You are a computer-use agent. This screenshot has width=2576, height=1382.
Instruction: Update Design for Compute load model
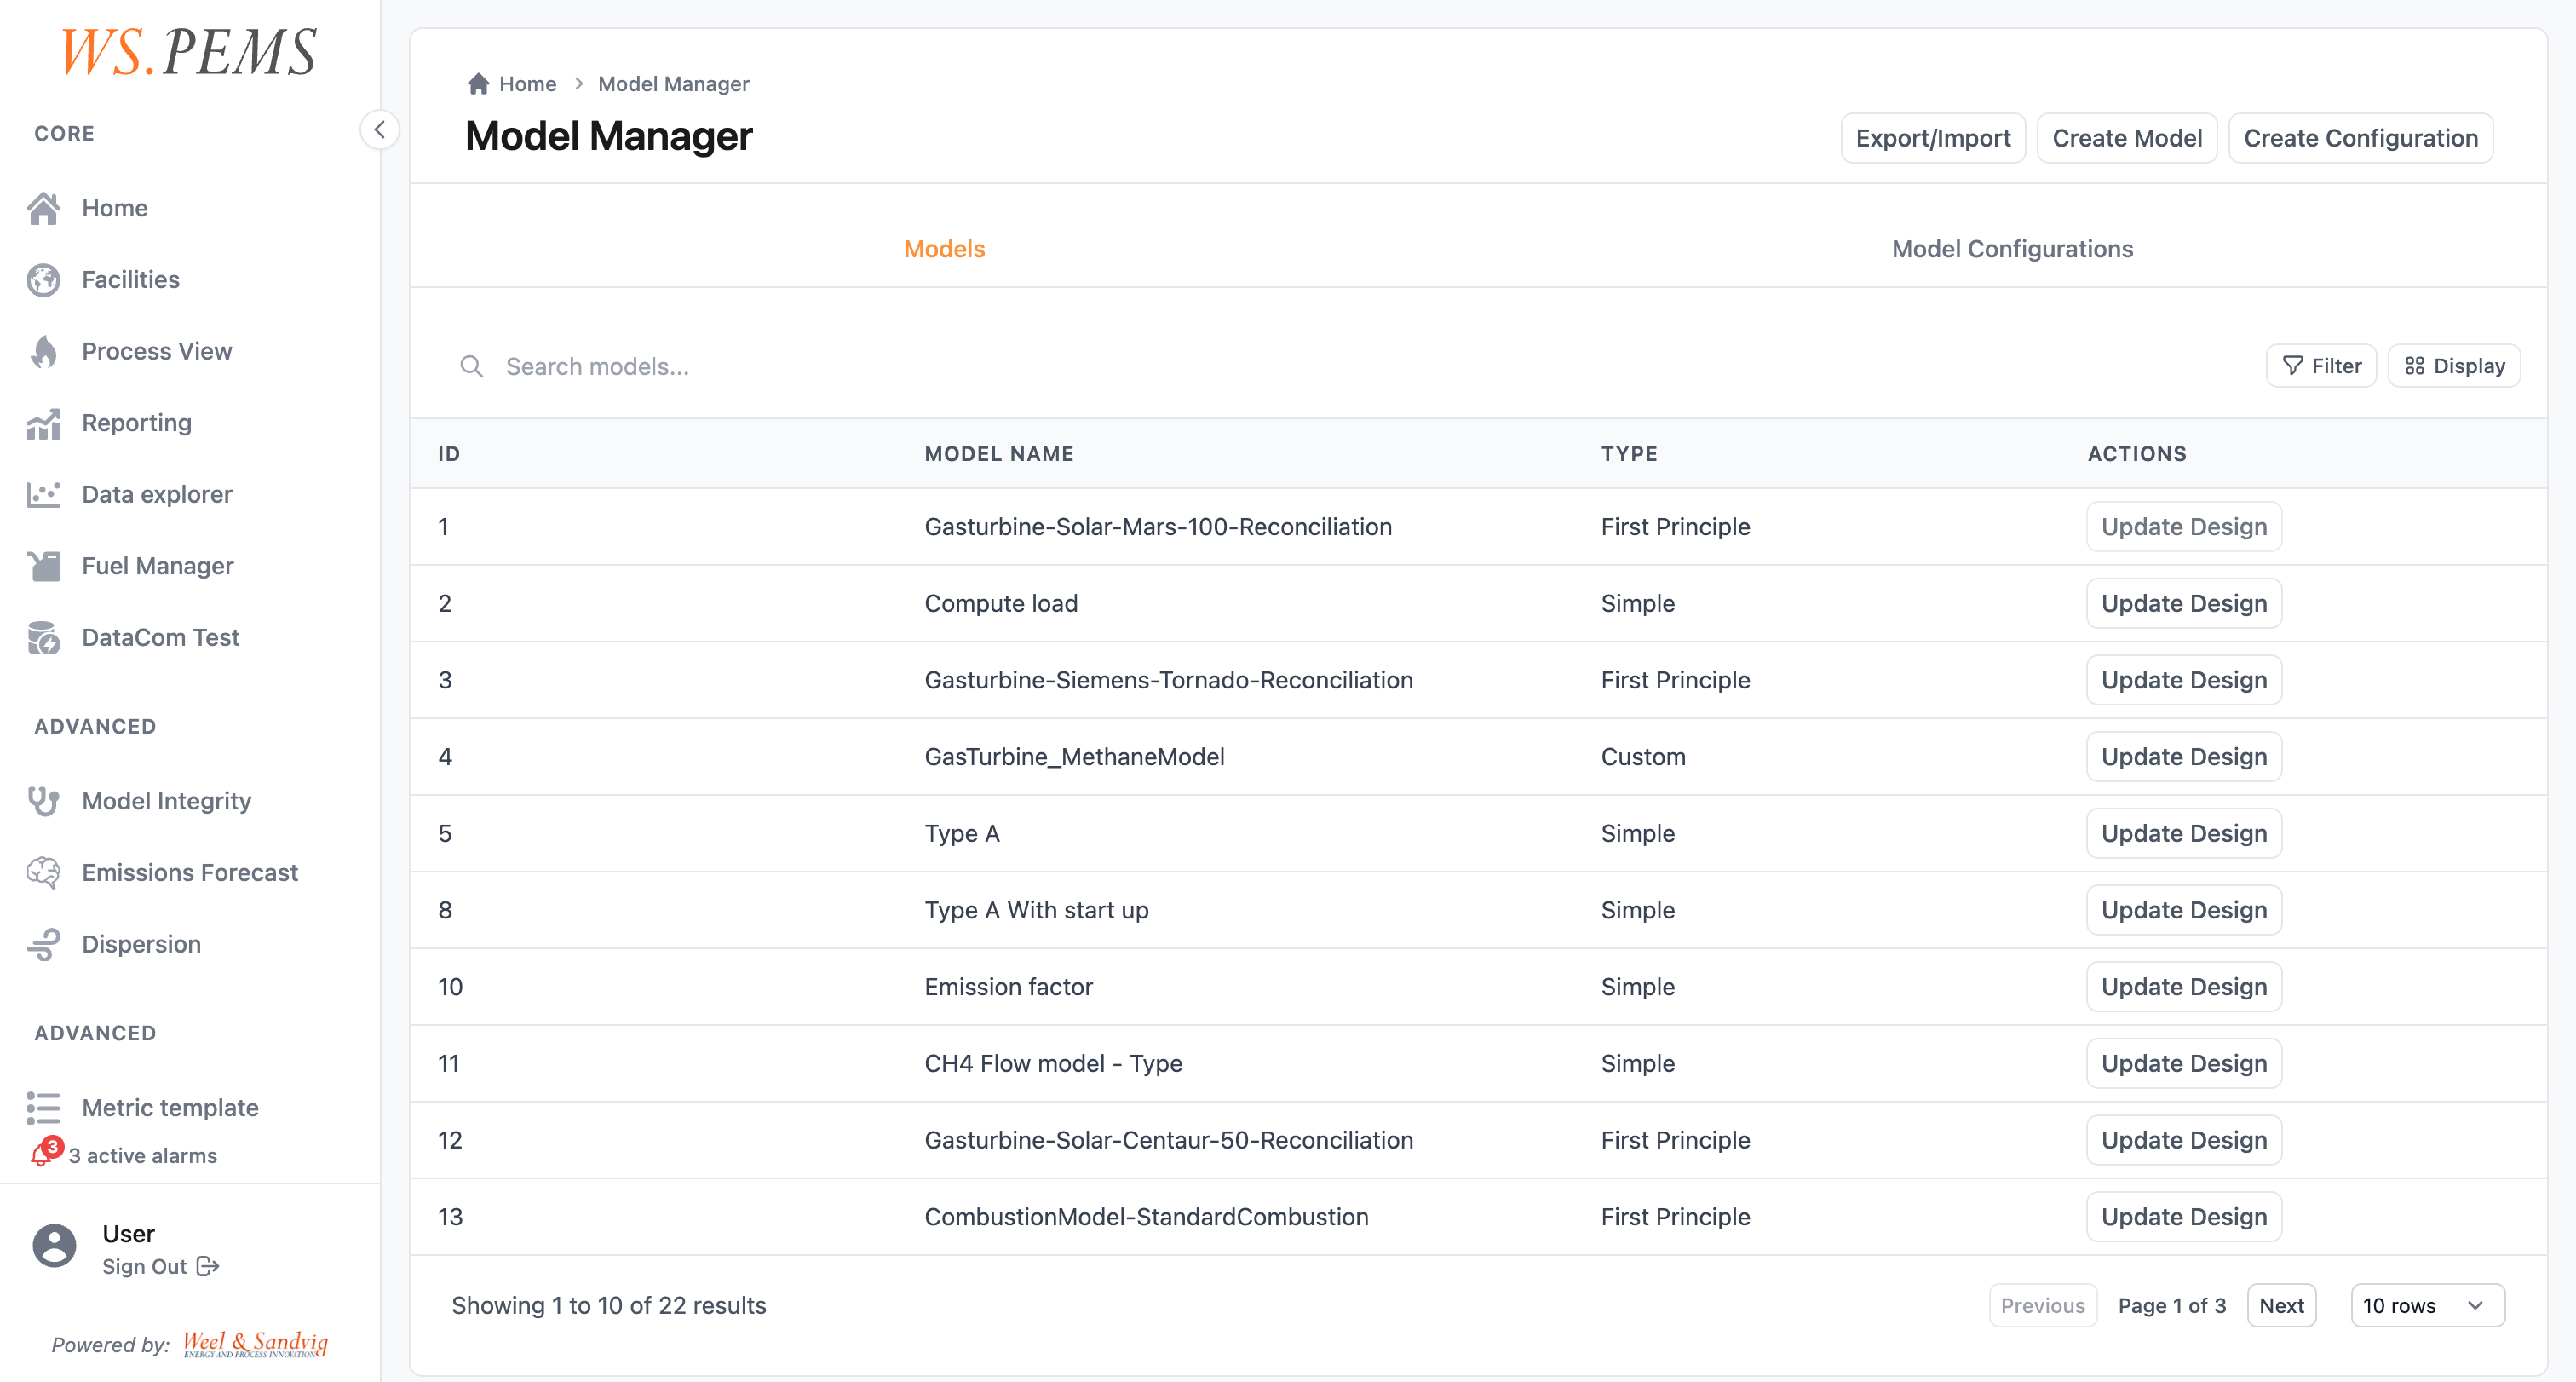pyautogui.click(x=2184, y=603)
